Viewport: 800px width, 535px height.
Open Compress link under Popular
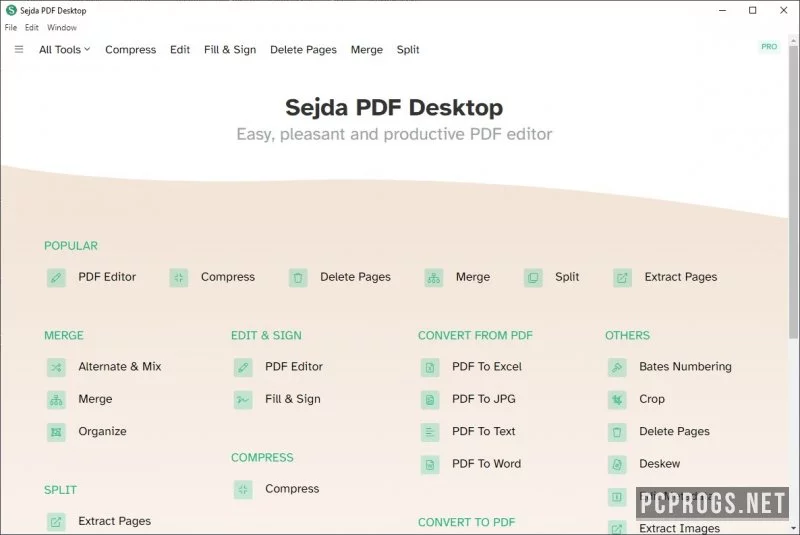click(228, 277)
